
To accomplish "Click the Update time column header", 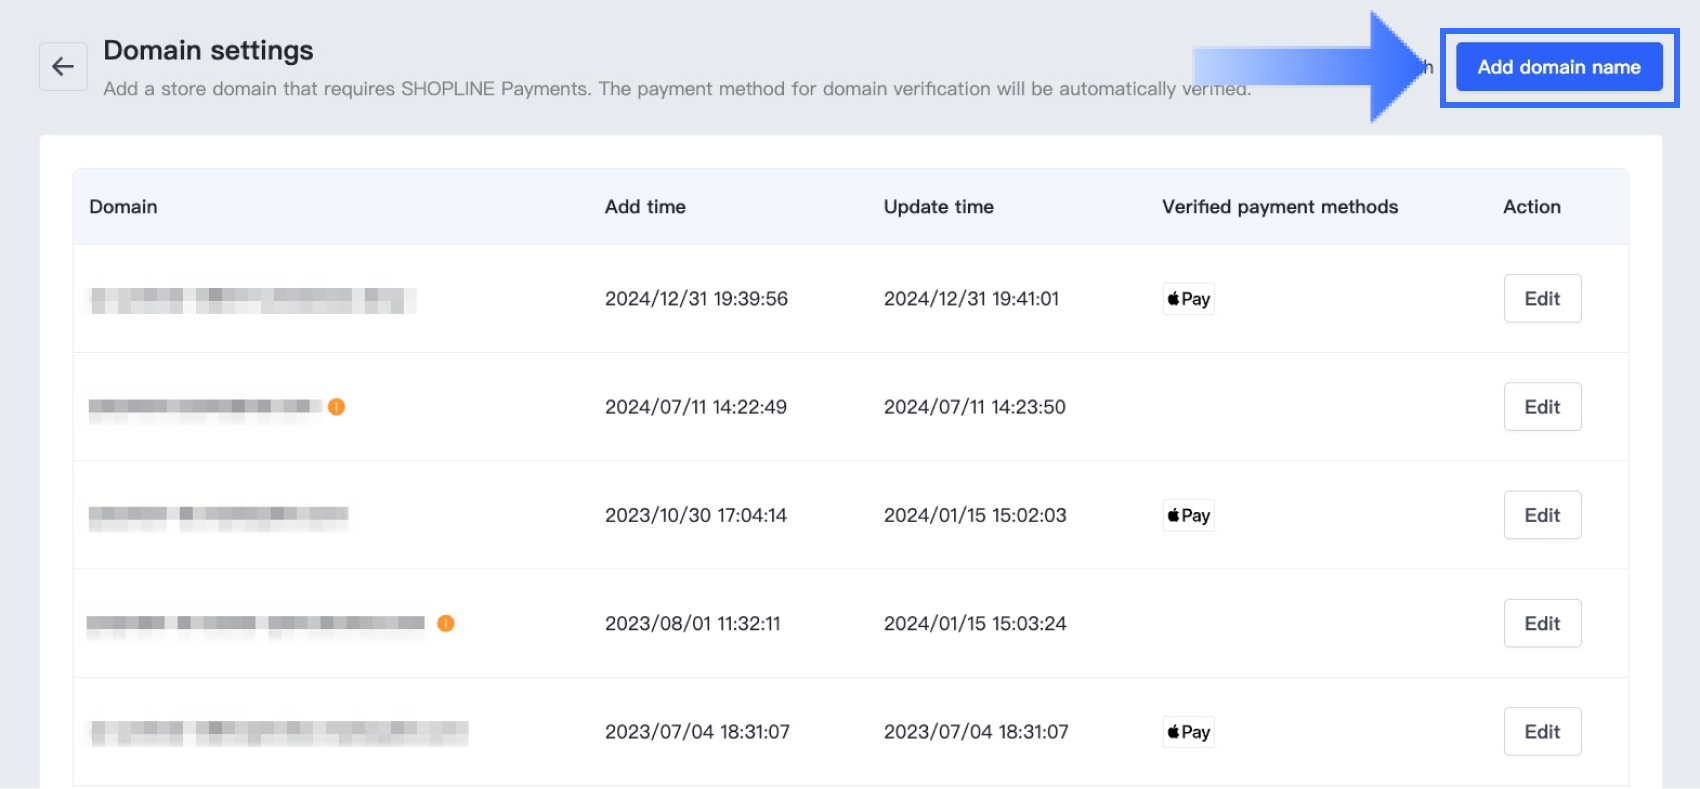I will [938, 207].
